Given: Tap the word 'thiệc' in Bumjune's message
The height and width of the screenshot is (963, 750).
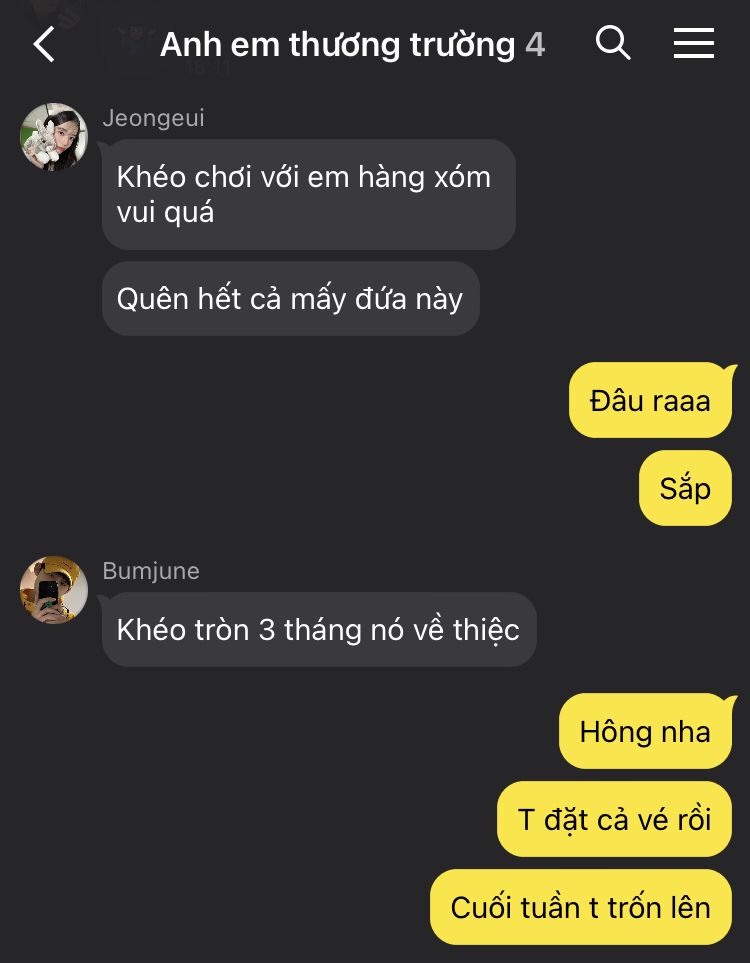Looking at the screenshot, I should (486, 630).
